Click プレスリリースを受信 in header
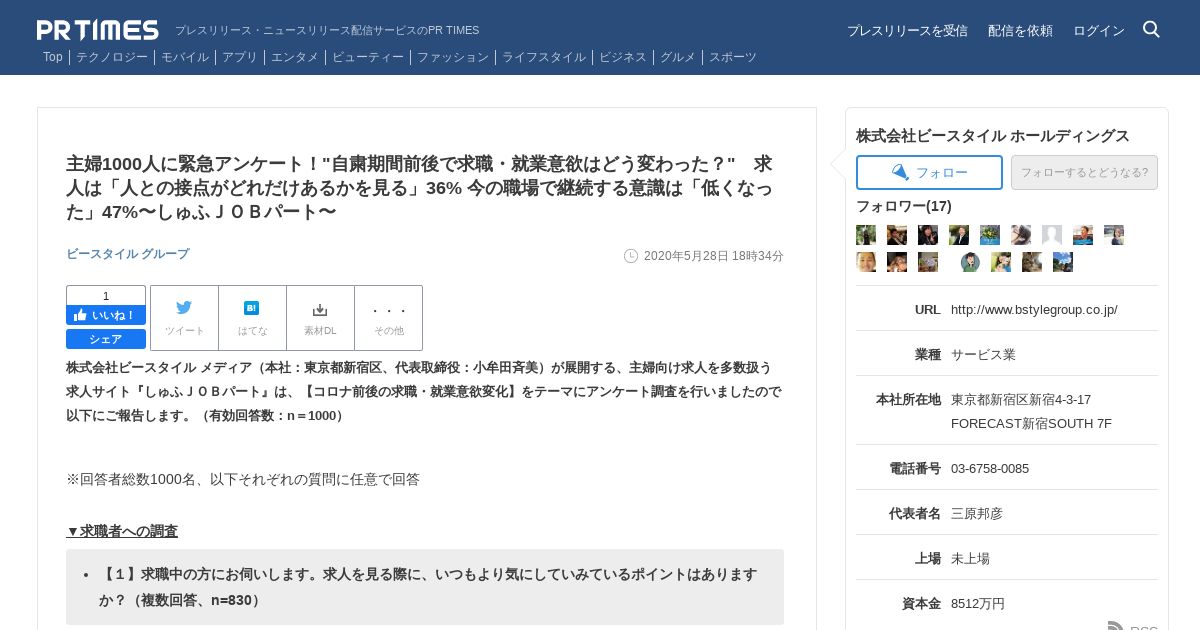Viewport: 1200px width, 630px height. coord(907,31)
